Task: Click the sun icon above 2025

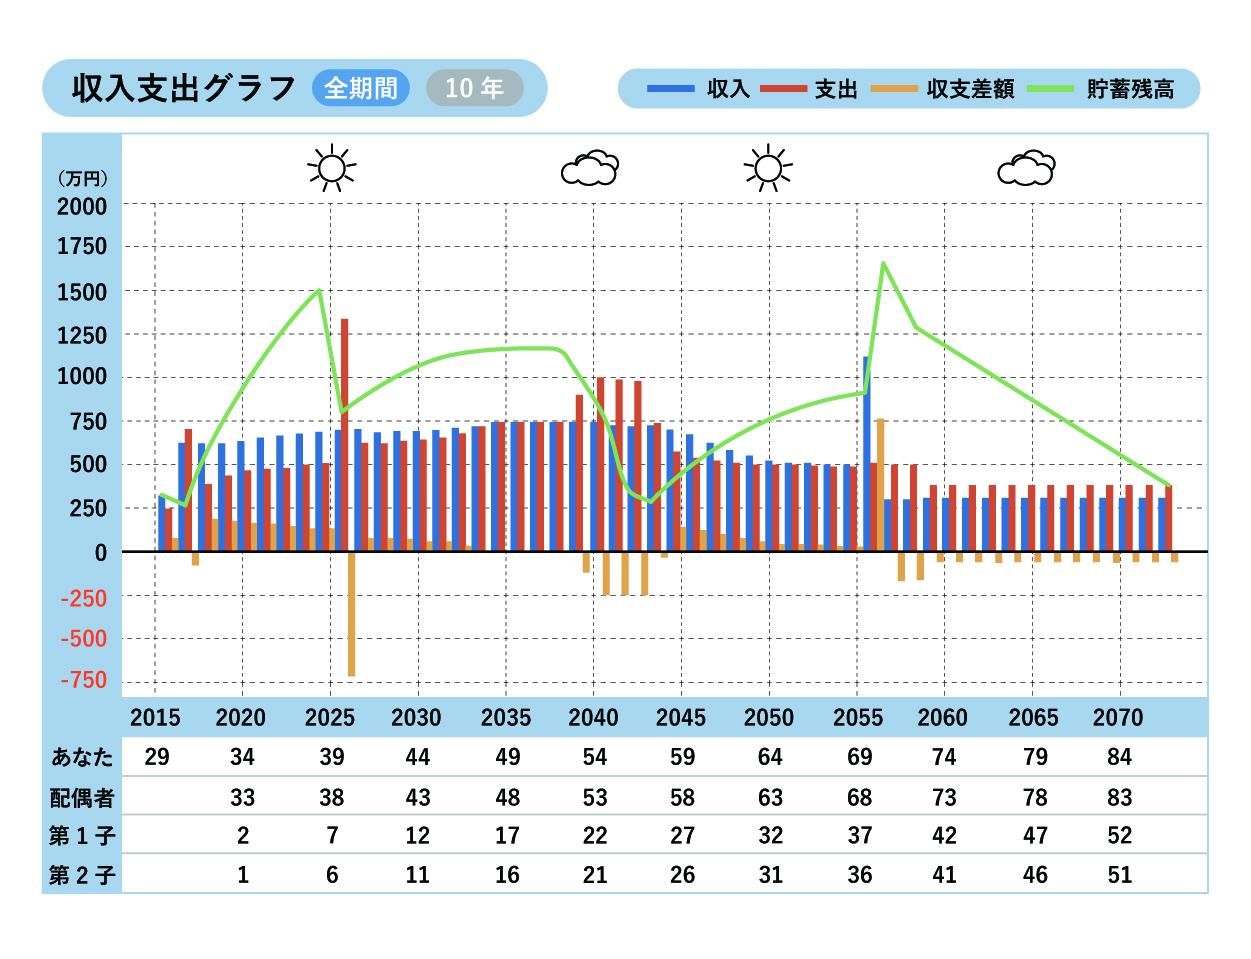Action: tap(332, 168)
